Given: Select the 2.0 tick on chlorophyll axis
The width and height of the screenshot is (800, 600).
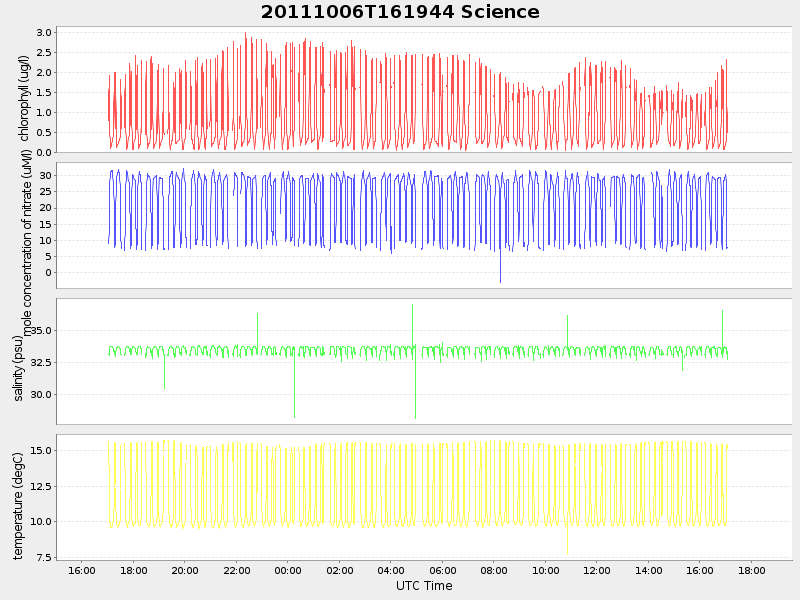Looking at the screenshot, I should (x=44, y=72).
